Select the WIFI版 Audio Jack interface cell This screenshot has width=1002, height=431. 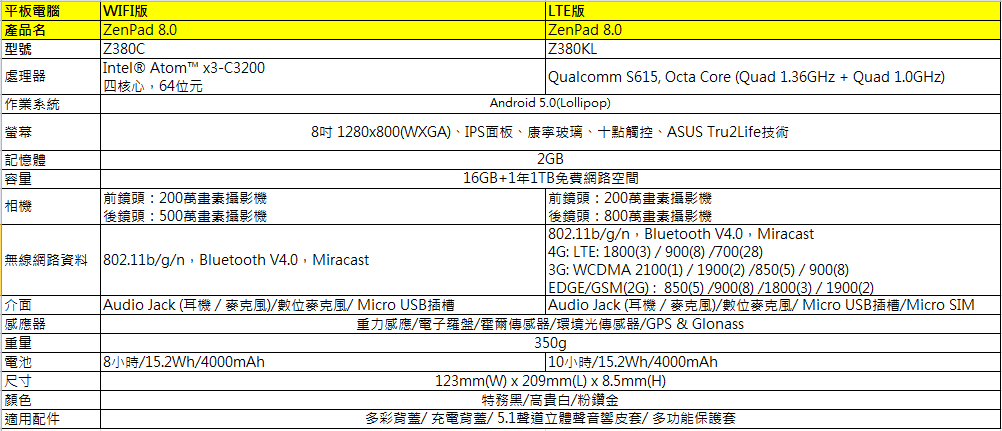point(323,306)
